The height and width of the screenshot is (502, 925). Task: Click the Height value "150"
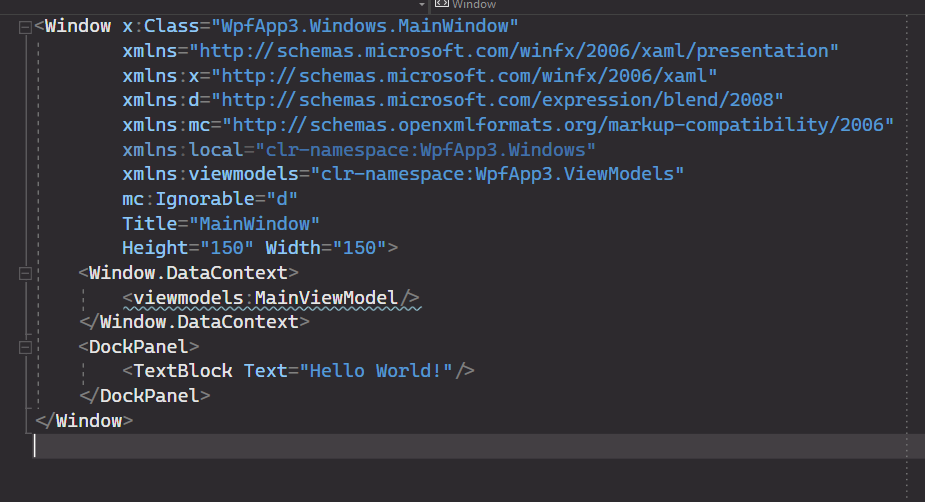[226, 248]
